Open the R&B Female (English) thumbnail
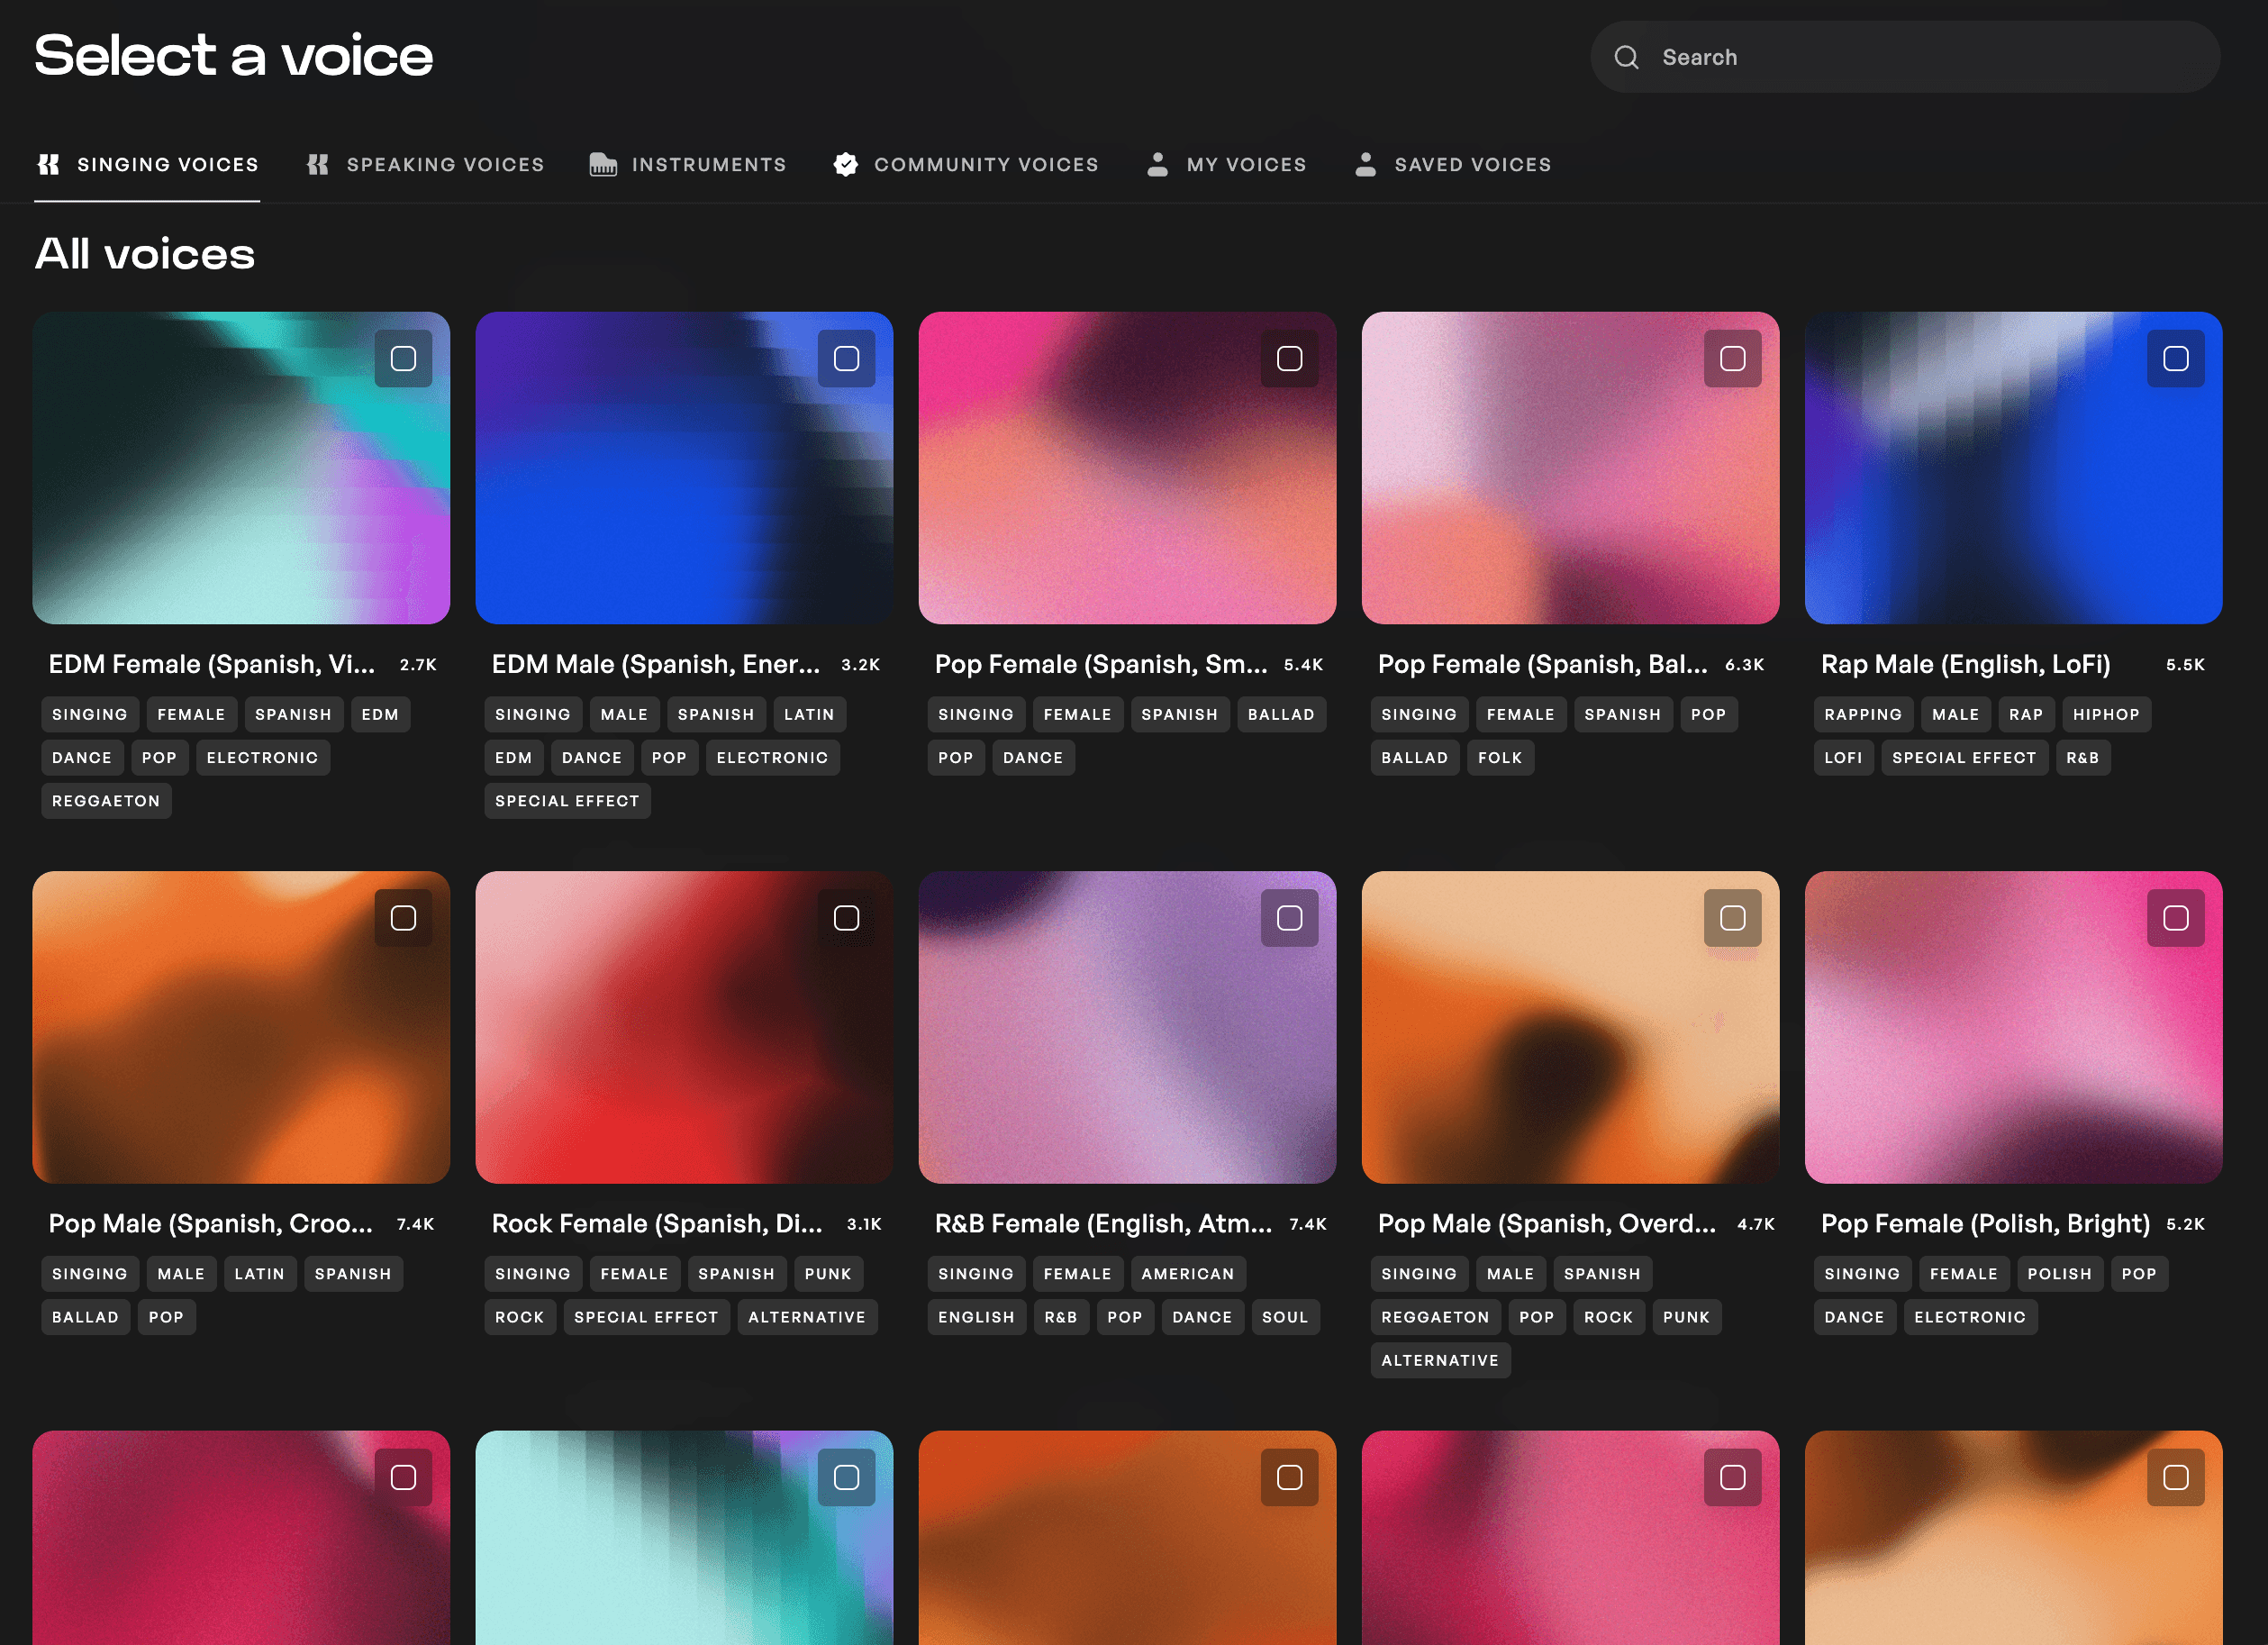The width and height of the screenshot is (2268, 1645). (1127, 1027)
